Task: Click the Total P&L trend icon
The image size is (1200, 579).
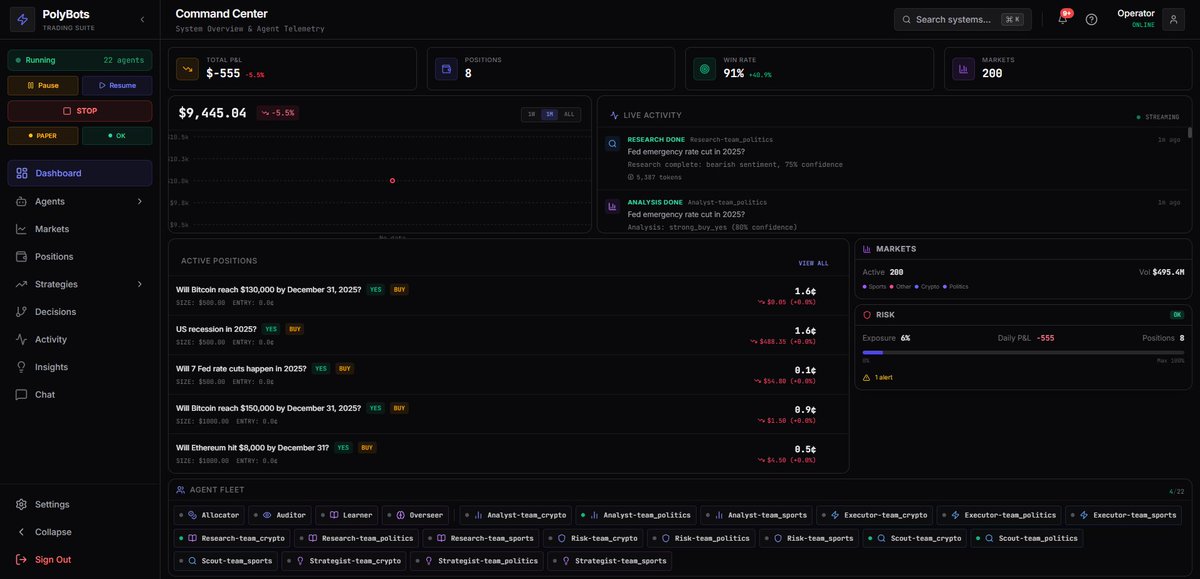Action: pos(187,69)
